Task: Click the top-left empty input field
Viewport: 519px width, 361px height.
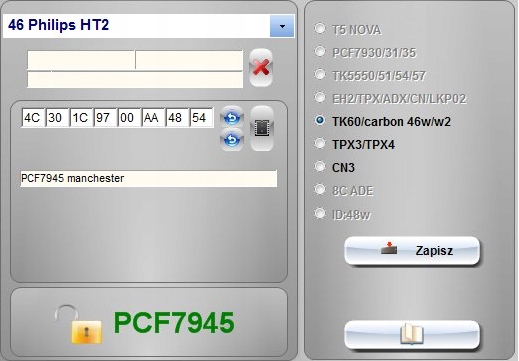Action: coord(81,60)
